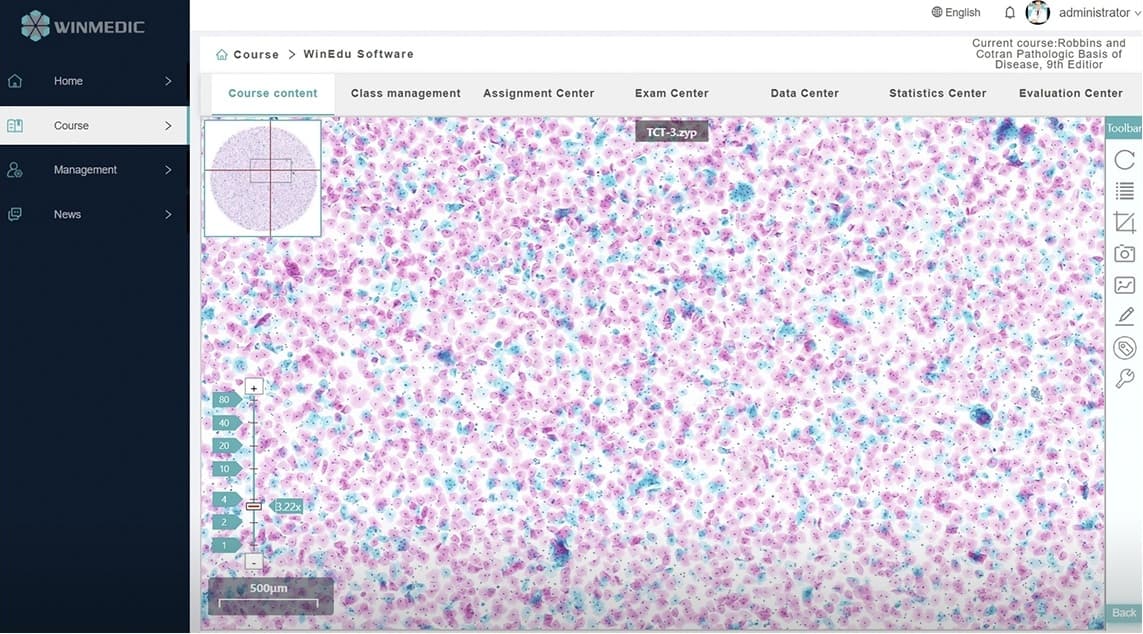1143x634 pixels.
Task: Click the slide overview thumbnail navigator
Action: click(x=263, y=178)
